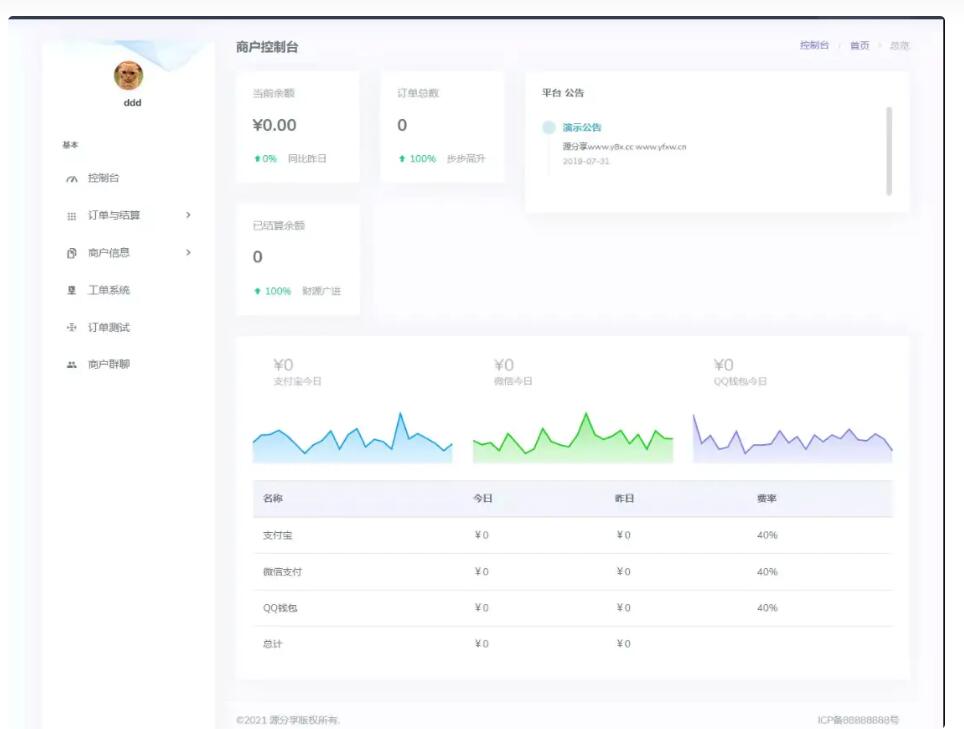Expand the 订单与结算 submenu chevron
Screen dimensions: 964x729
click(x=188, y=215)
